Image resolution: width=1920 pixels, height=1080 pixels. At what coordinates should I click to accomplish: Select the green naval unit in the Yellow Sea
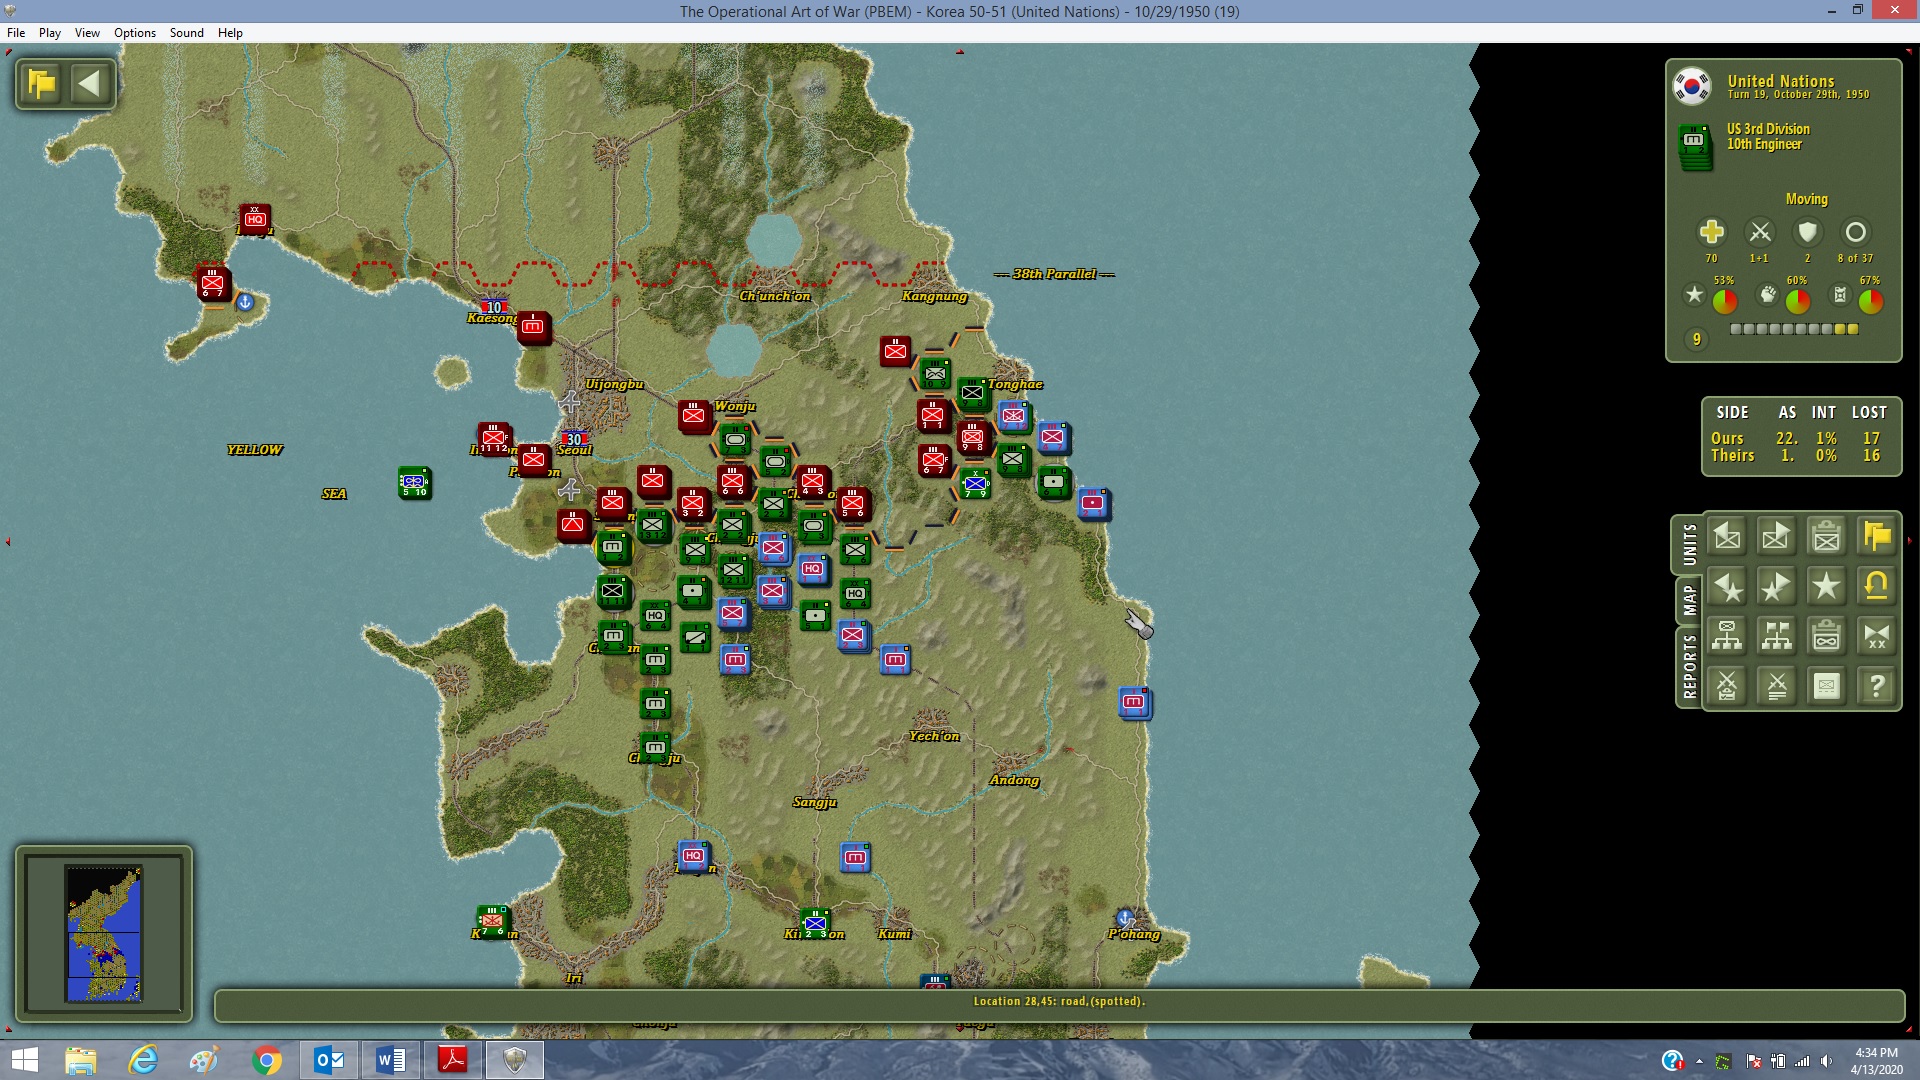click(414, 482)
